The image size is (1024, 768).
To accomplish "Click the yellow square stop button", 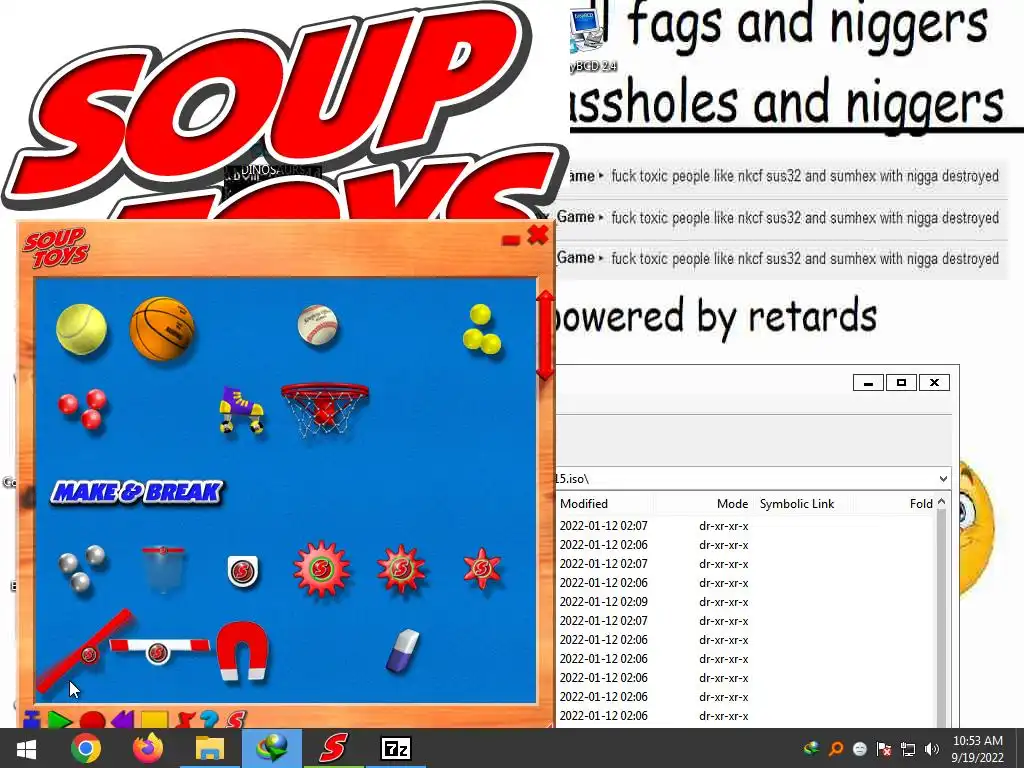I will pos(155,720).
